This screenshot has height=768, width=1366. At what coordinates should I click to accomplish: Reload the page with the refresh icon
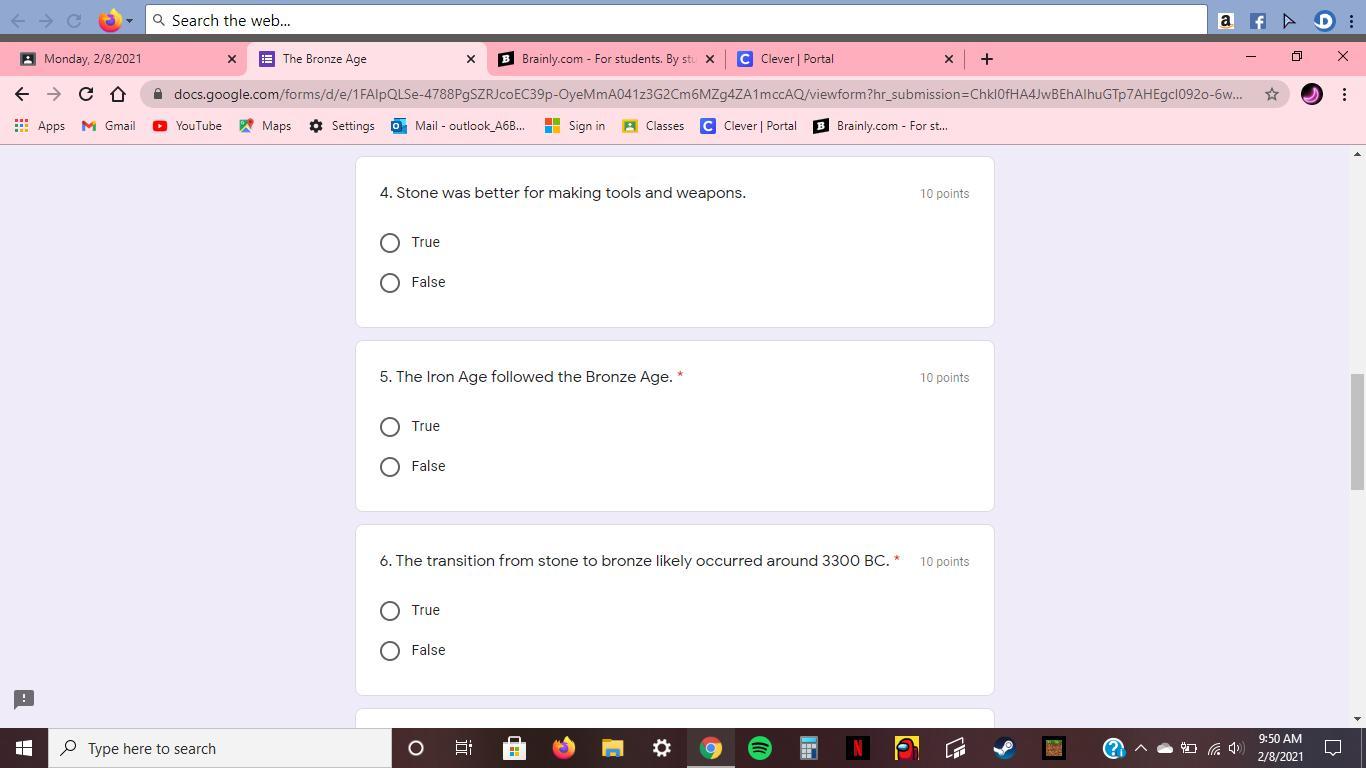tap(86, 94)
